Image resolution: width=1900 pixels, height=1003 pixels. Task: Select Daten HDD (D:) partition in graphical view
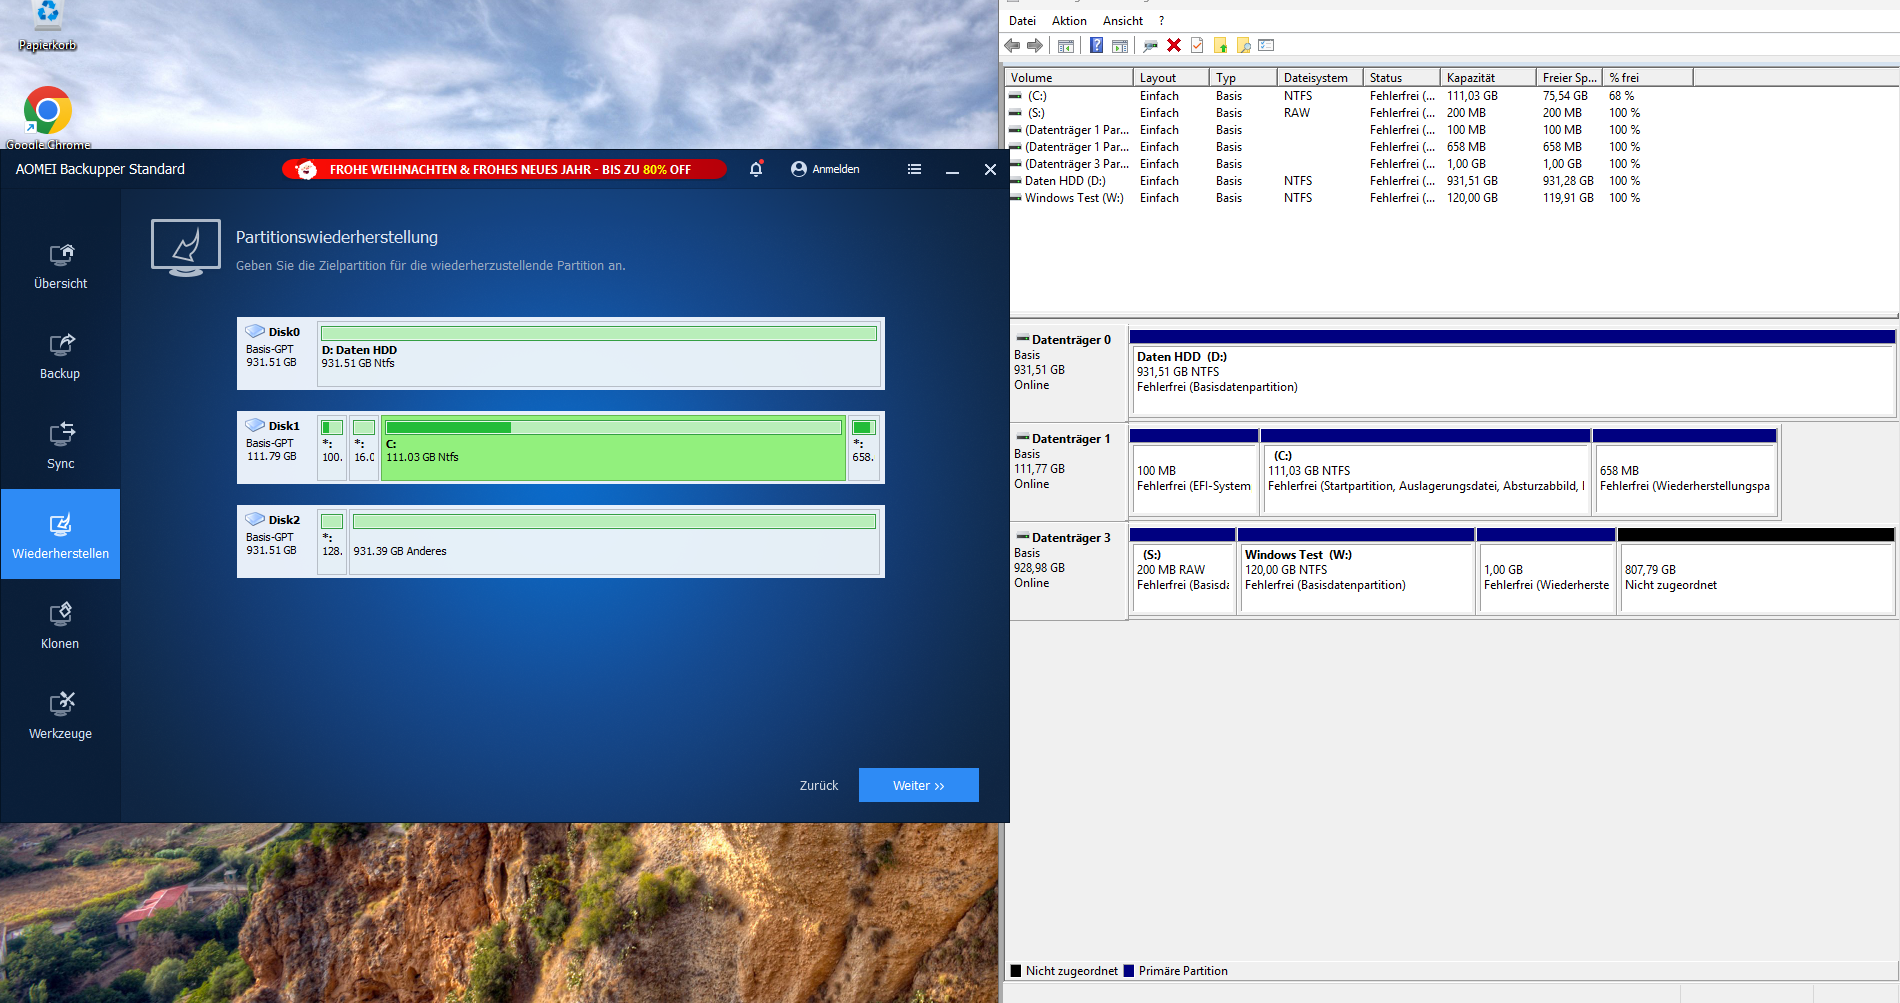(x=1512, y=372)
